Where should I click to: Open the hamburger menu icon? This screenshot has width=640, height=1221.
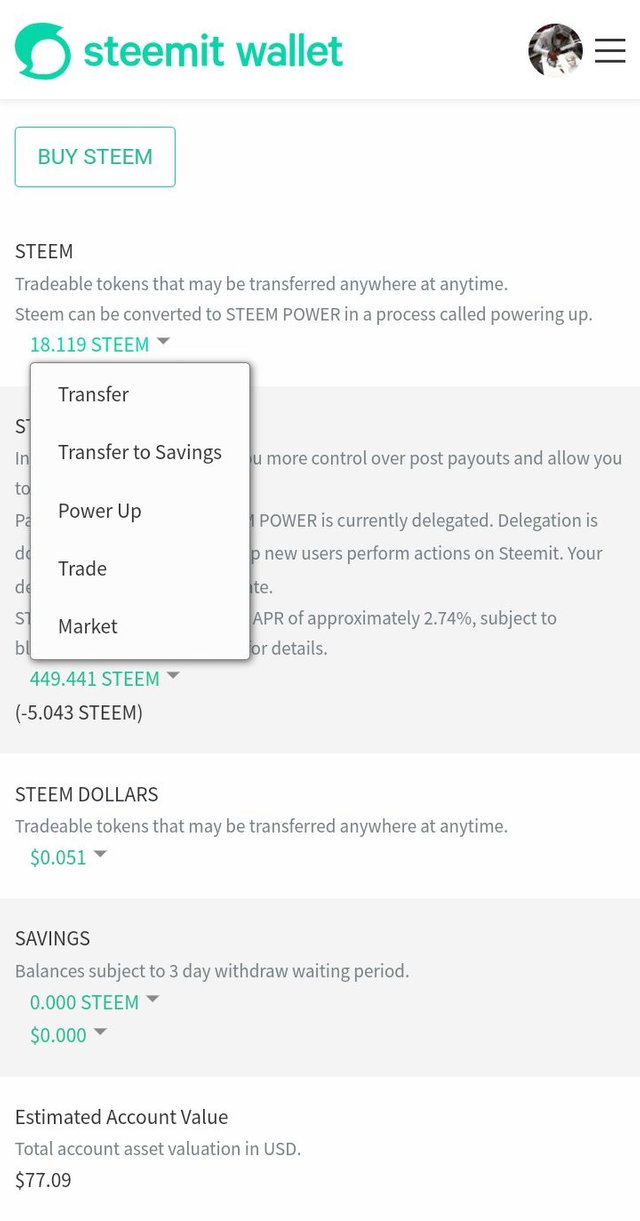(610, 50)
